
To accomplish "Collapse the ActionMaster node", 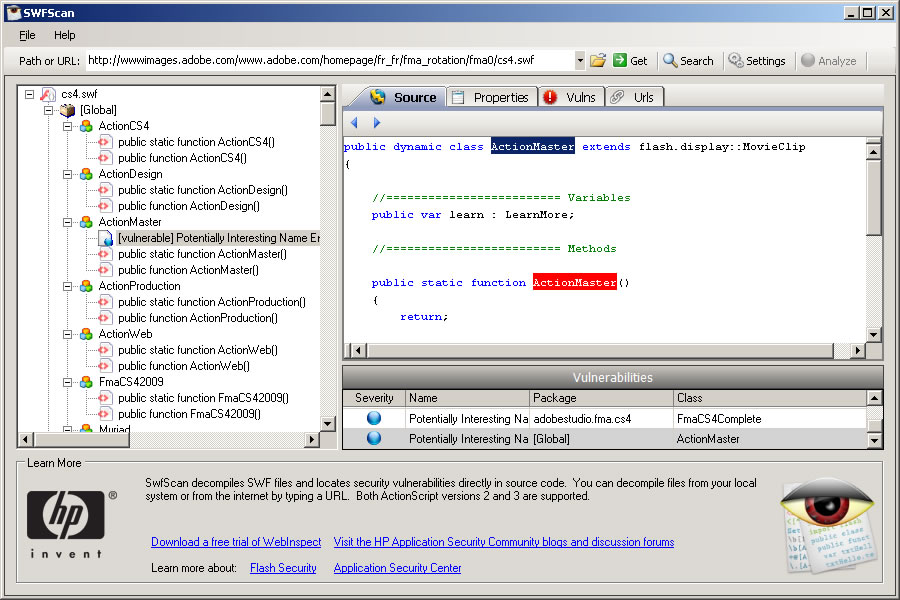I will [67, 222].
